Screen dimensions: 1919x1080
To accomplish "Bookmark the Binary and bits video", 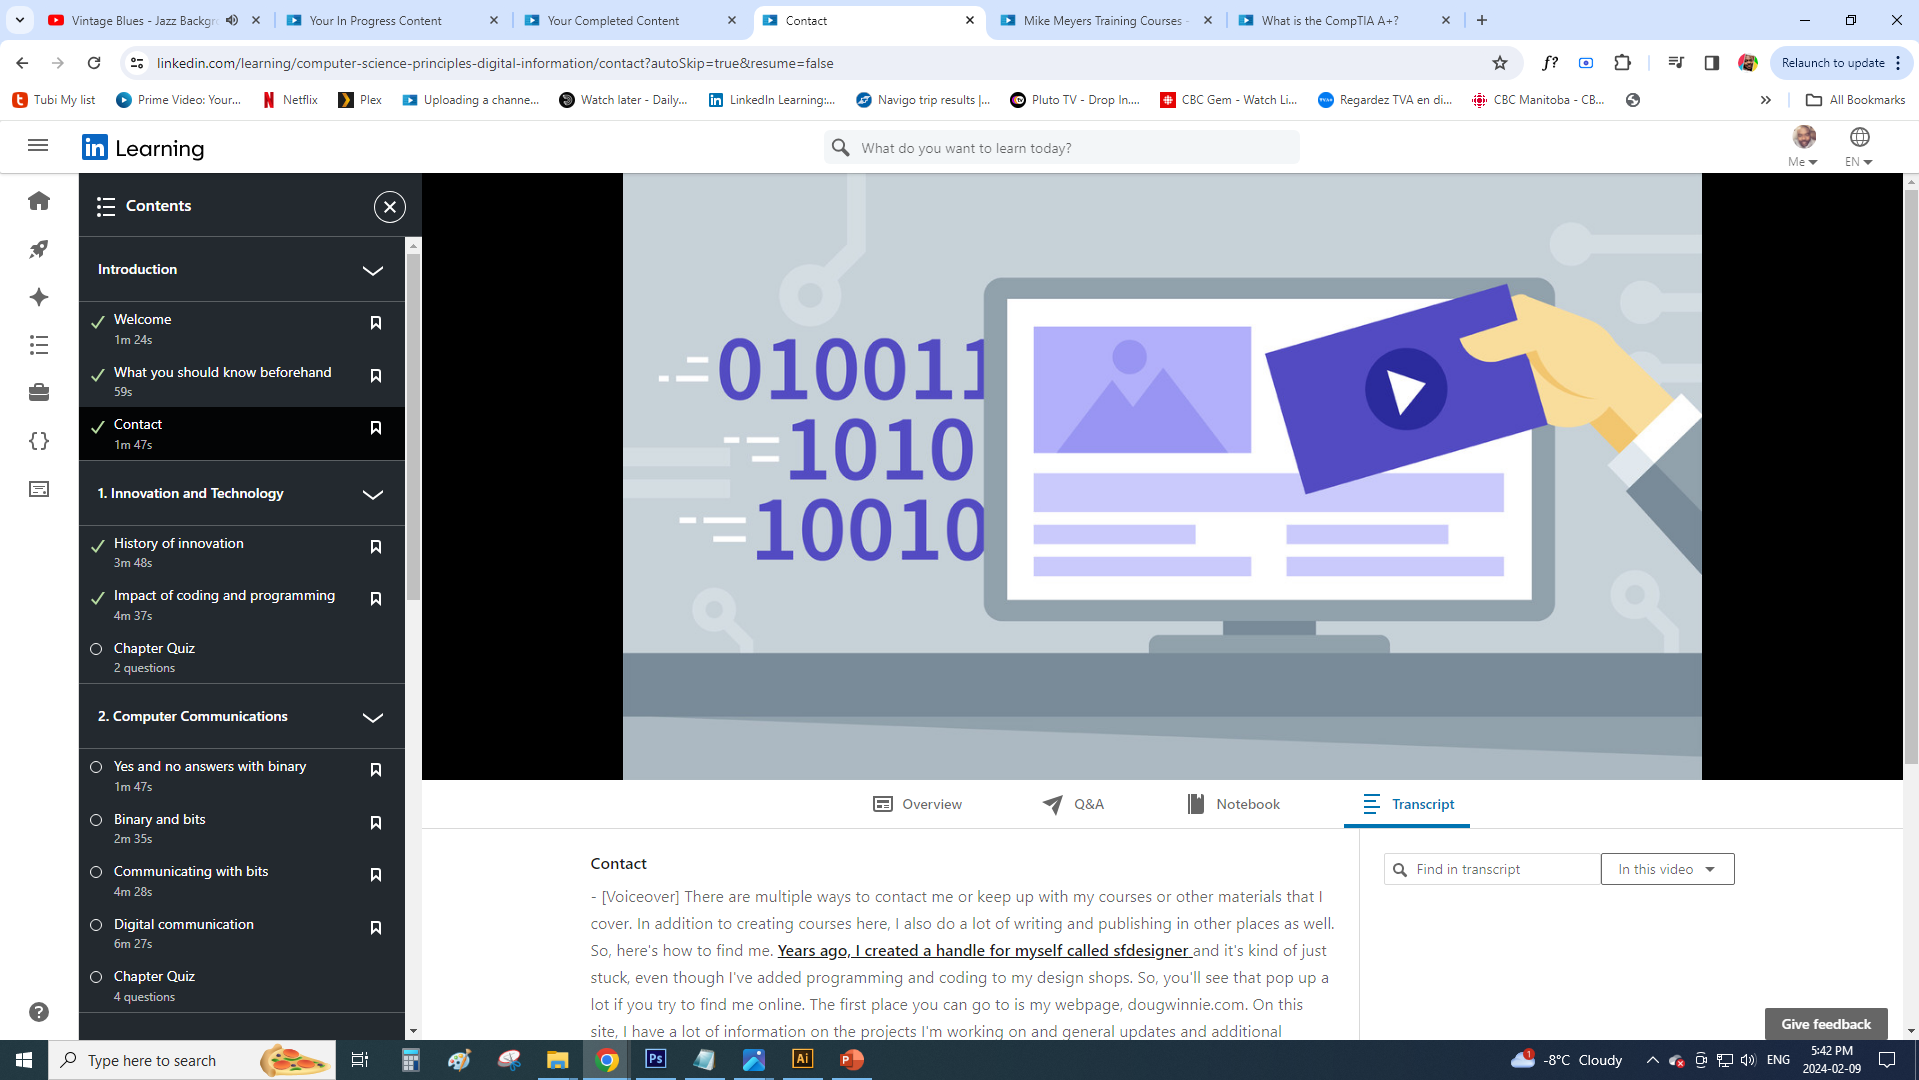I will 376,823.
